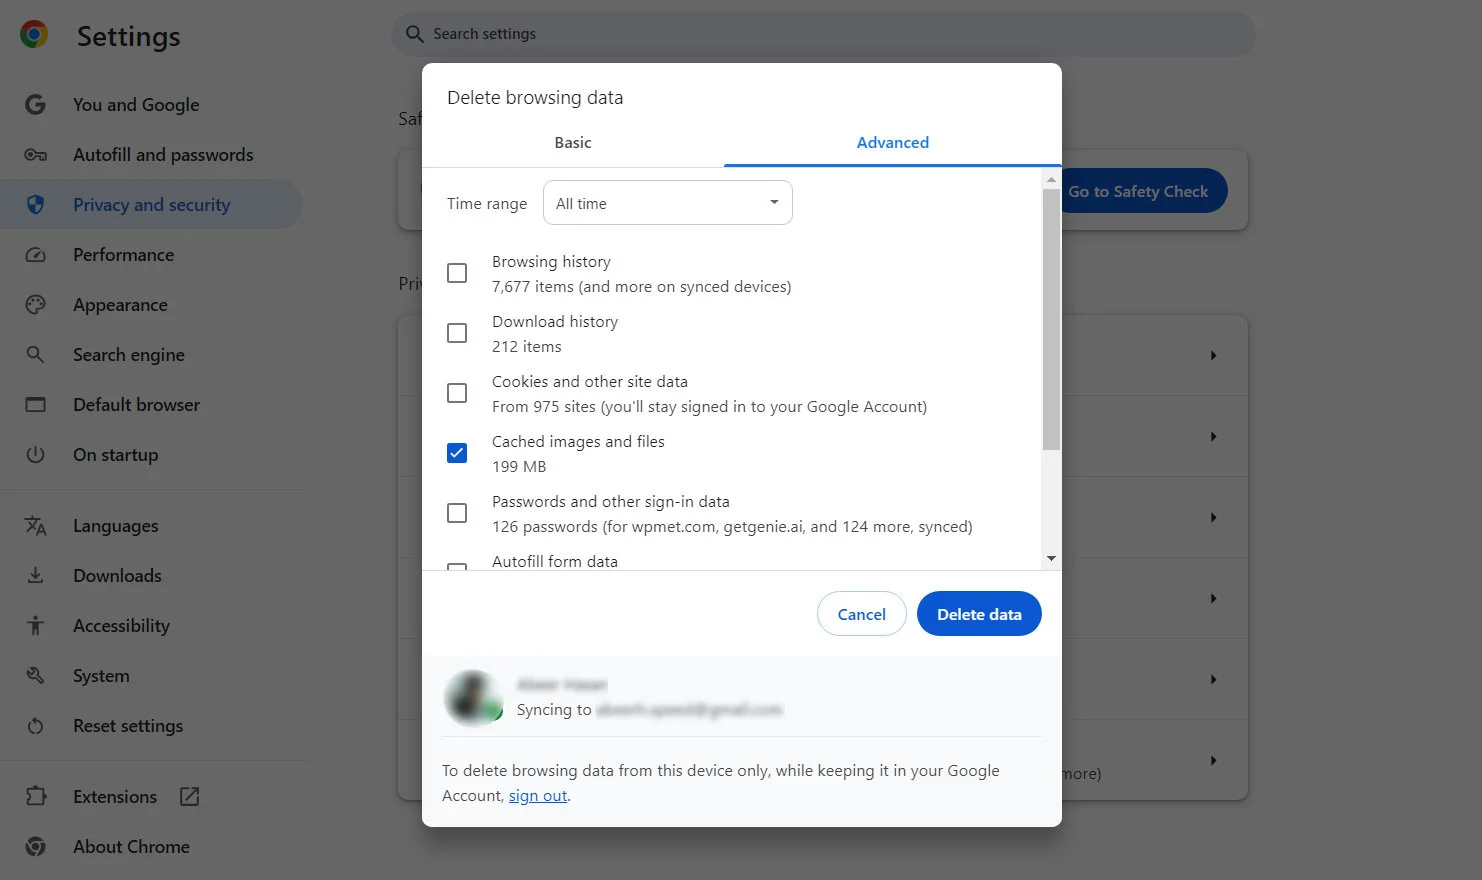
Task: Tick the Passwords and other sign-in data checkbox
Action: (457, 513)
